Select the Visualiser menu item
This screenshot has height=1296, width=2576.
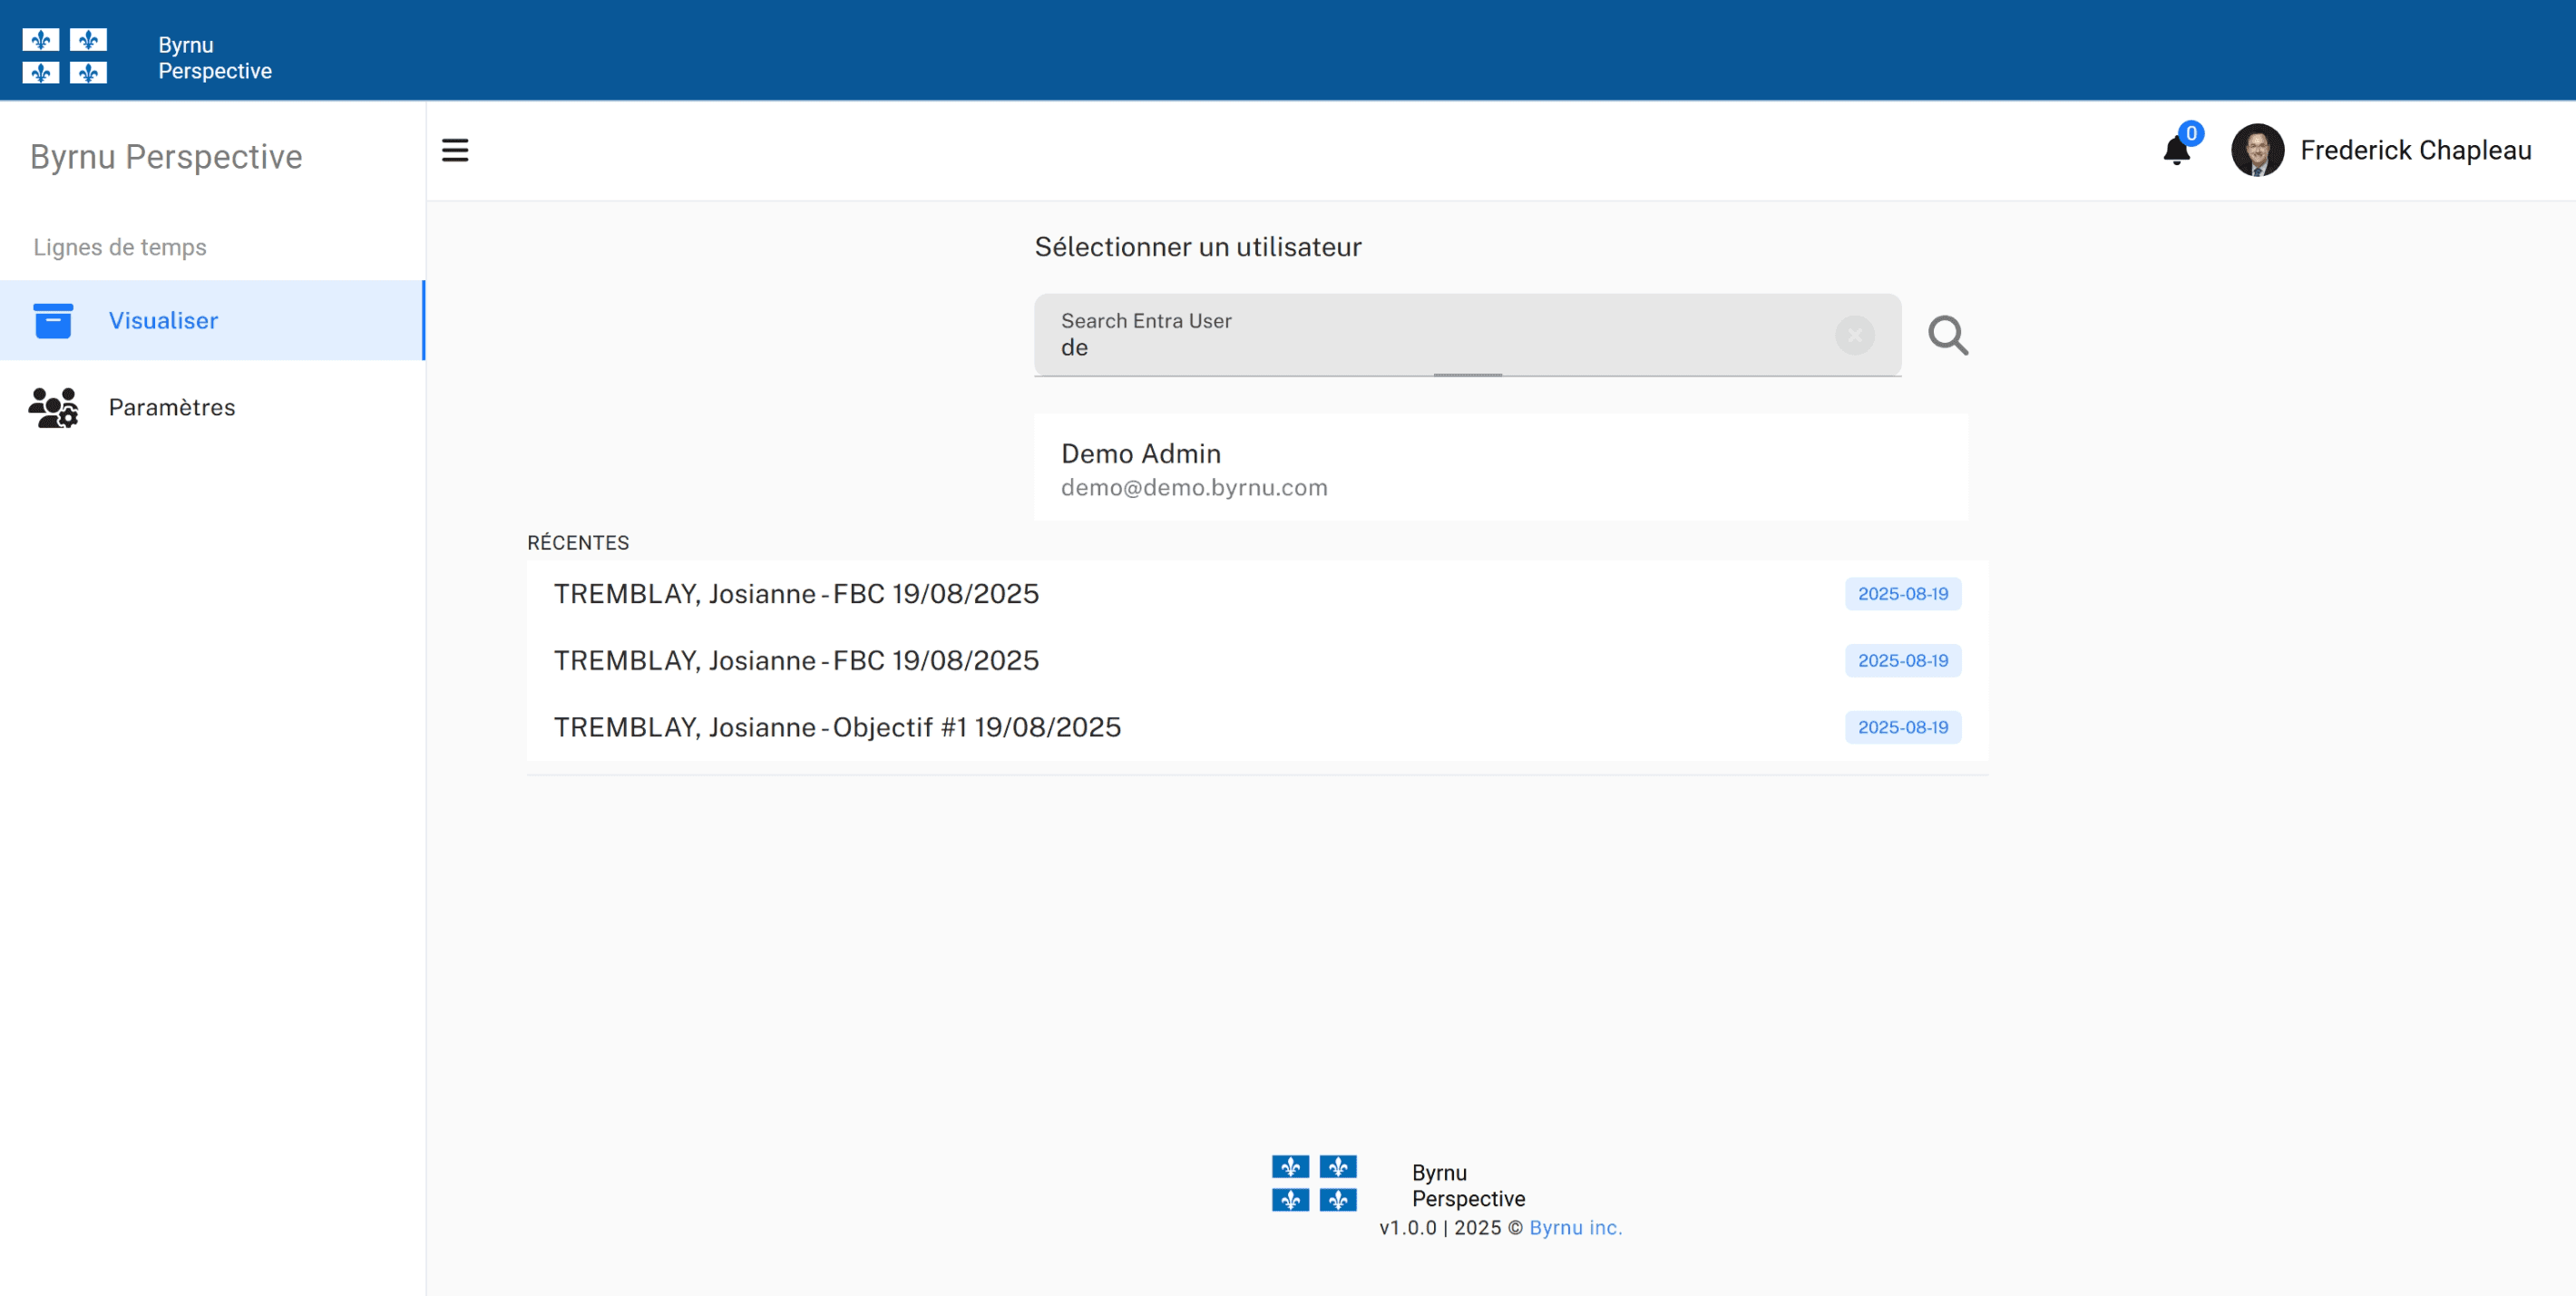[163, 321]
